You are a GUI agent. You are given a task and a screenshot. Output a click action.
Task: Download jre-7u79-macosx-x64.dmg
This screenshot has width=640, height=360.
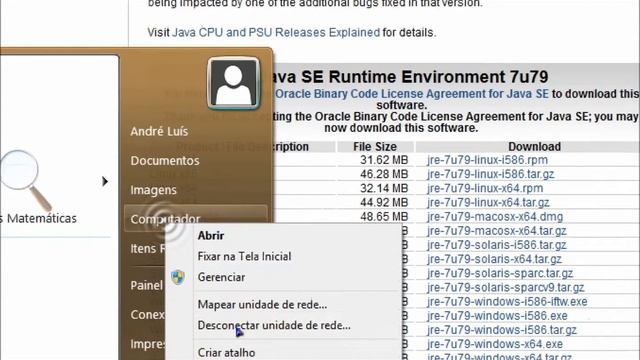point(495,216)
